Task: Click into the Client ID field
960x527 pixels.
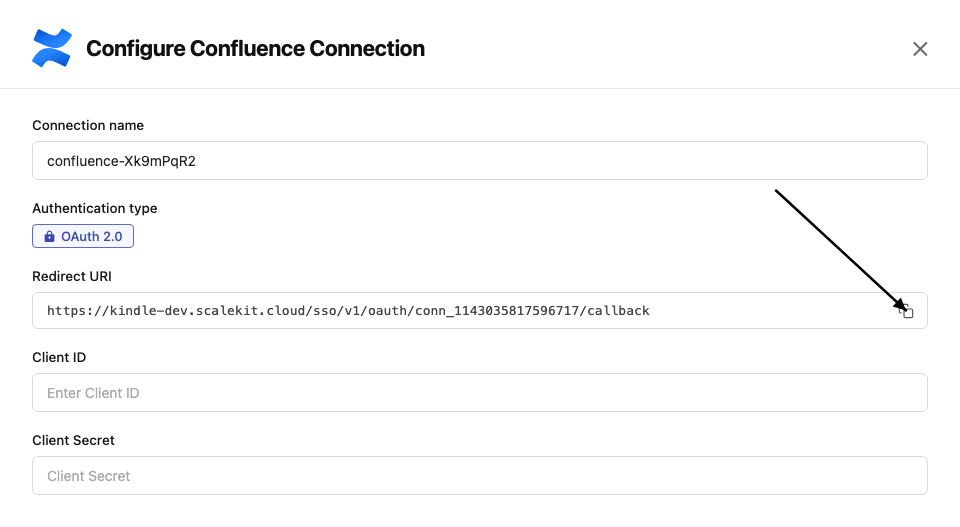Action: [x=480, y=393]
